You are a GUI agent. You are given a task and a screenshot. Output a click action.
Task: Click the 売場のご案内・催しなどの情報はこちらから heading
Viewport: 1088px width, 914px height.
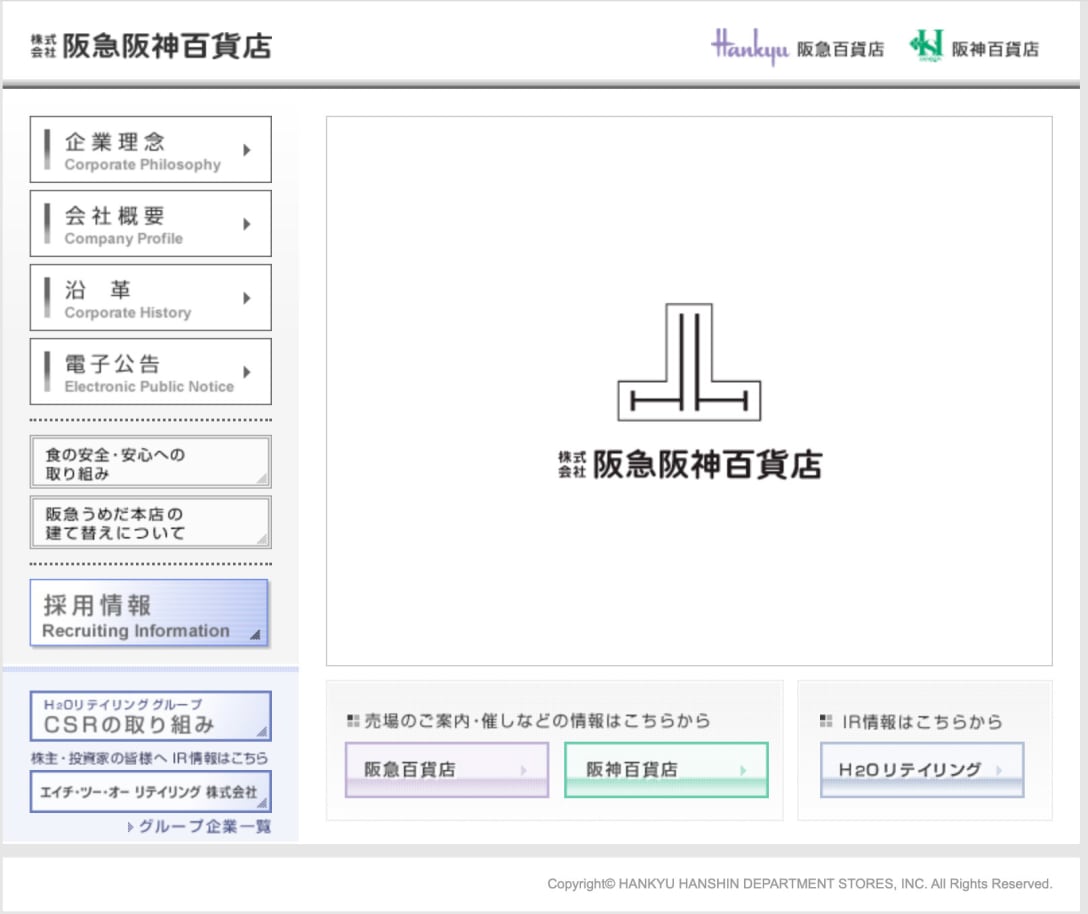pyautogui.click(x=529, y=721)
